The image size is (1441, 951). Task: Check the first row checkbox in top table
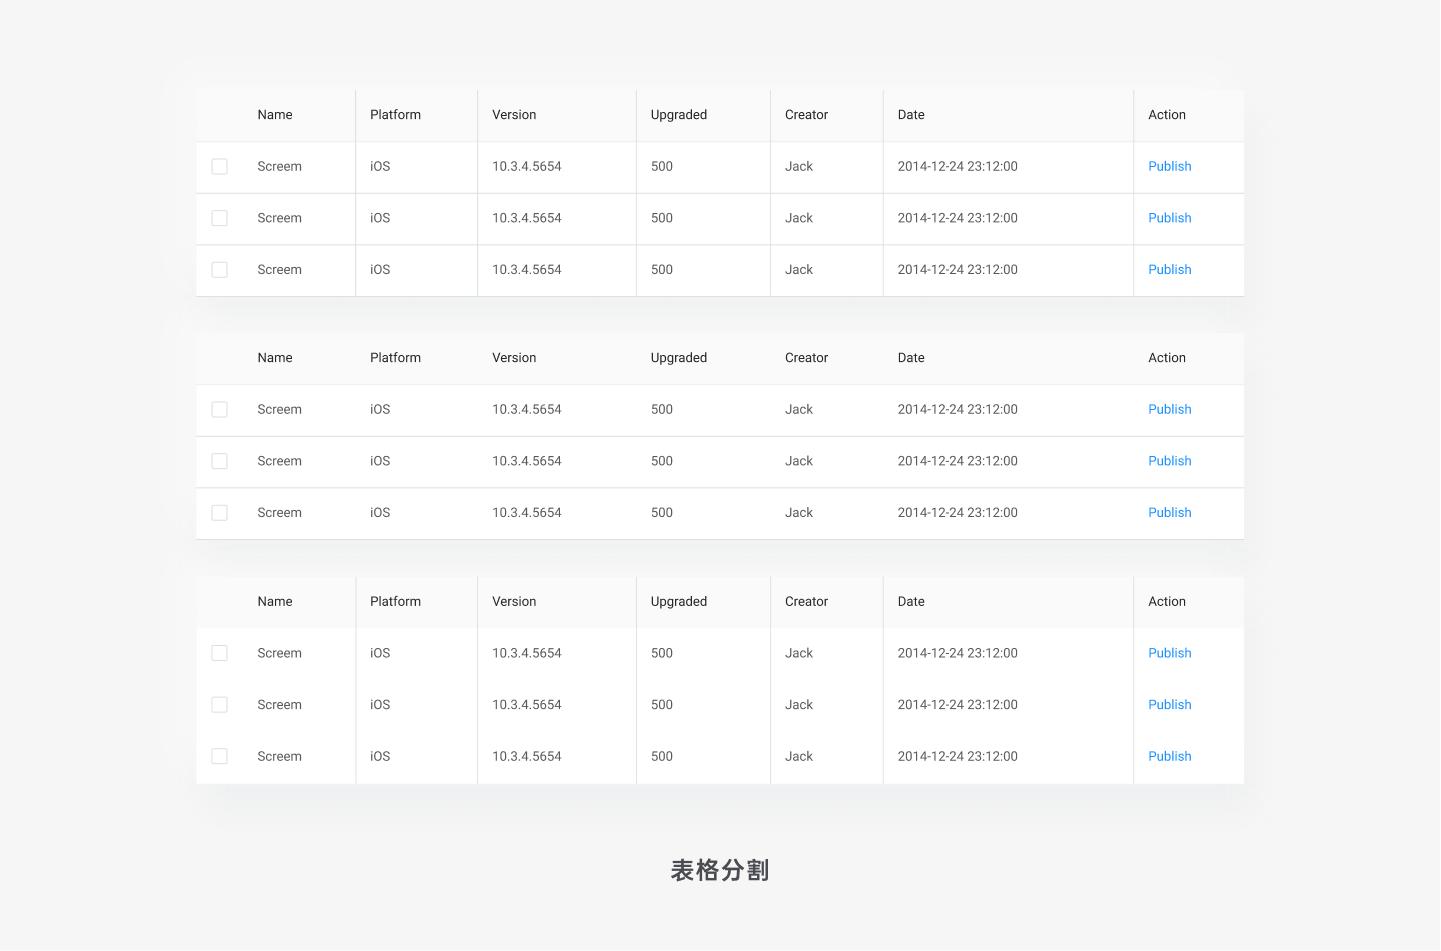tap(219, 167)
